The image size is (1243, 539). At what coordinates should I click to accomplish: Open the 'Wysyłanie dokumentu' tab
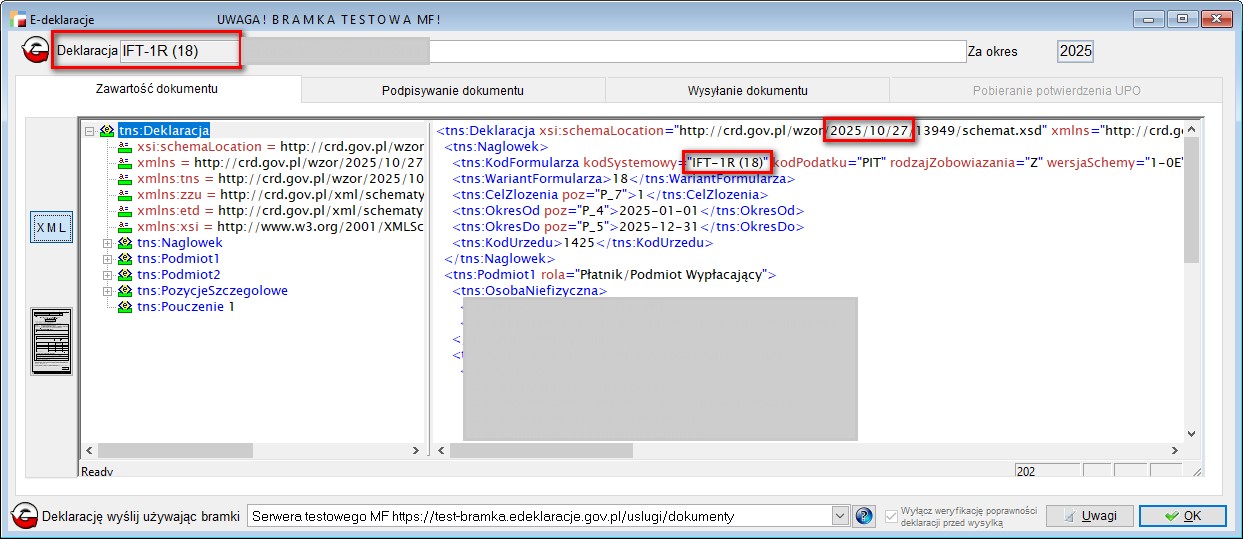pos(747,90)
